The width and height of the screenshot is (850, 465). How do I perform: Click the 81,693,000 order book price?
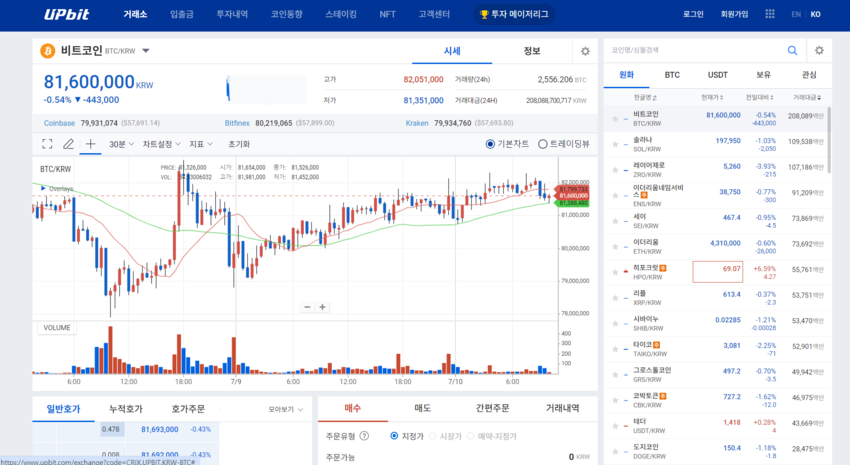pyautogui.click(x=159, y=429)
